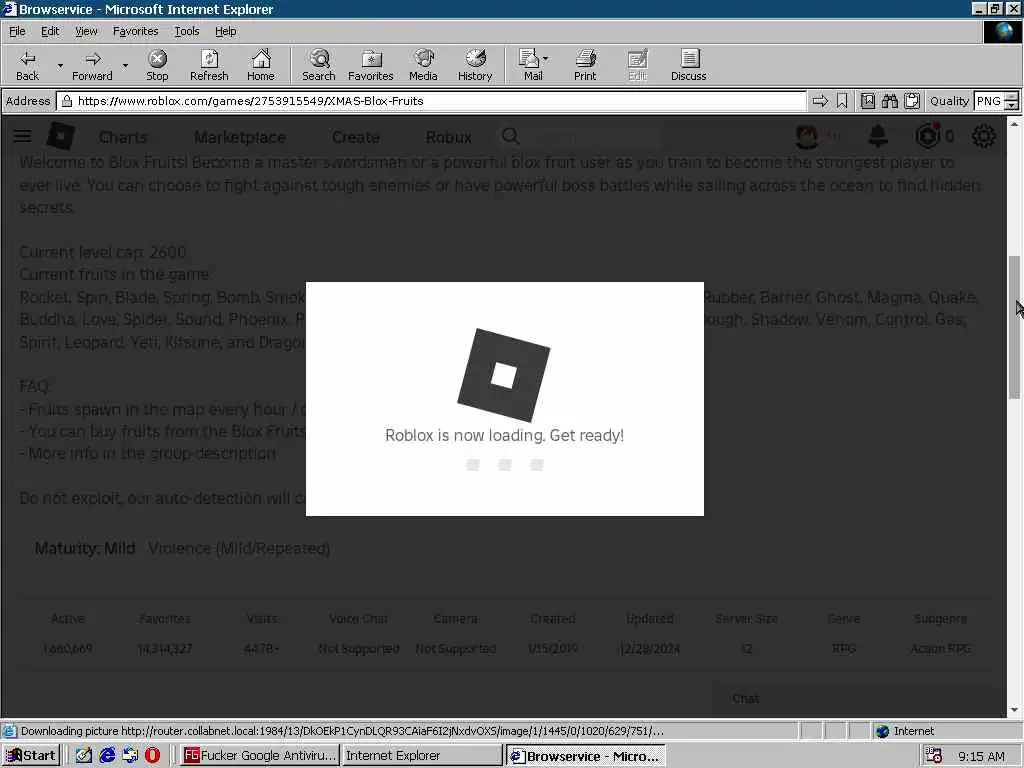Open the Robux balance icon
Viewport: 1024px width, 768px height.
tap(927, 136)
